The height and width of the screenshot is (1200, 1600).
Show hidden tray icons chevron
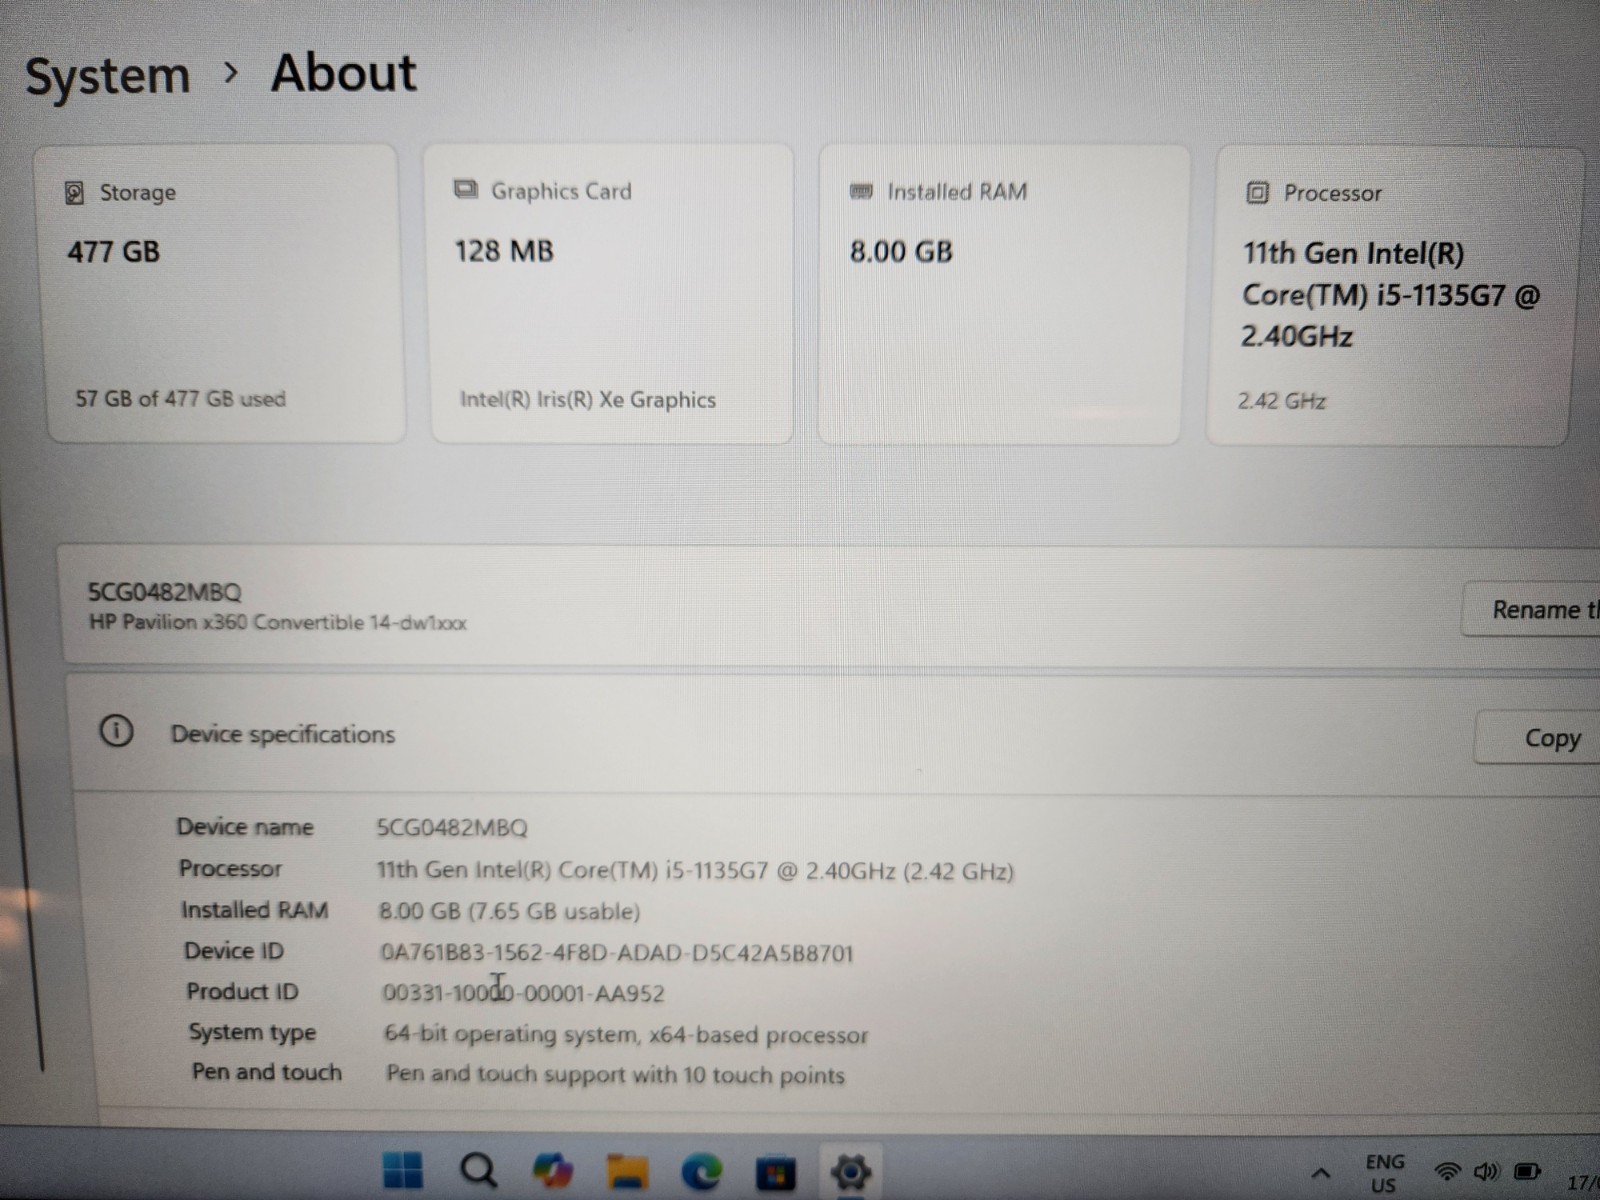coord(1321,1173)
